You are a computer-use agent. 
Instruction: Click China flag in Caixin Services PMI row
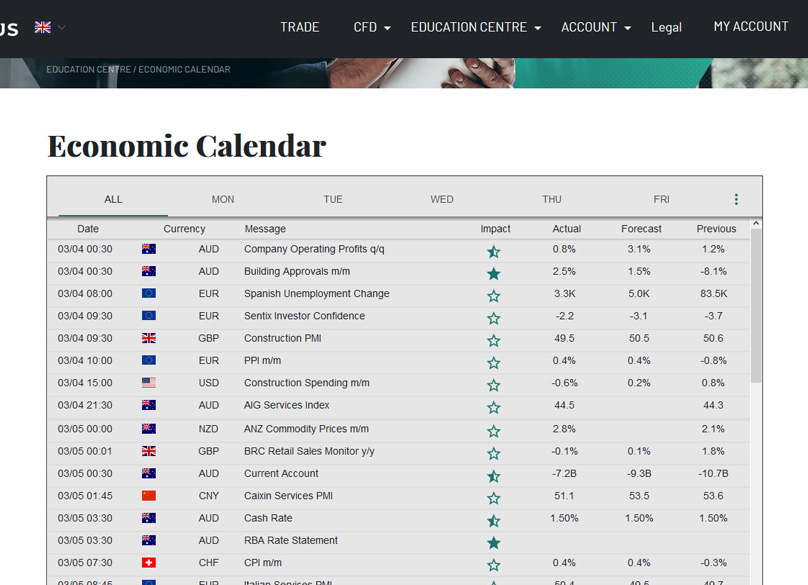point(149,495)
